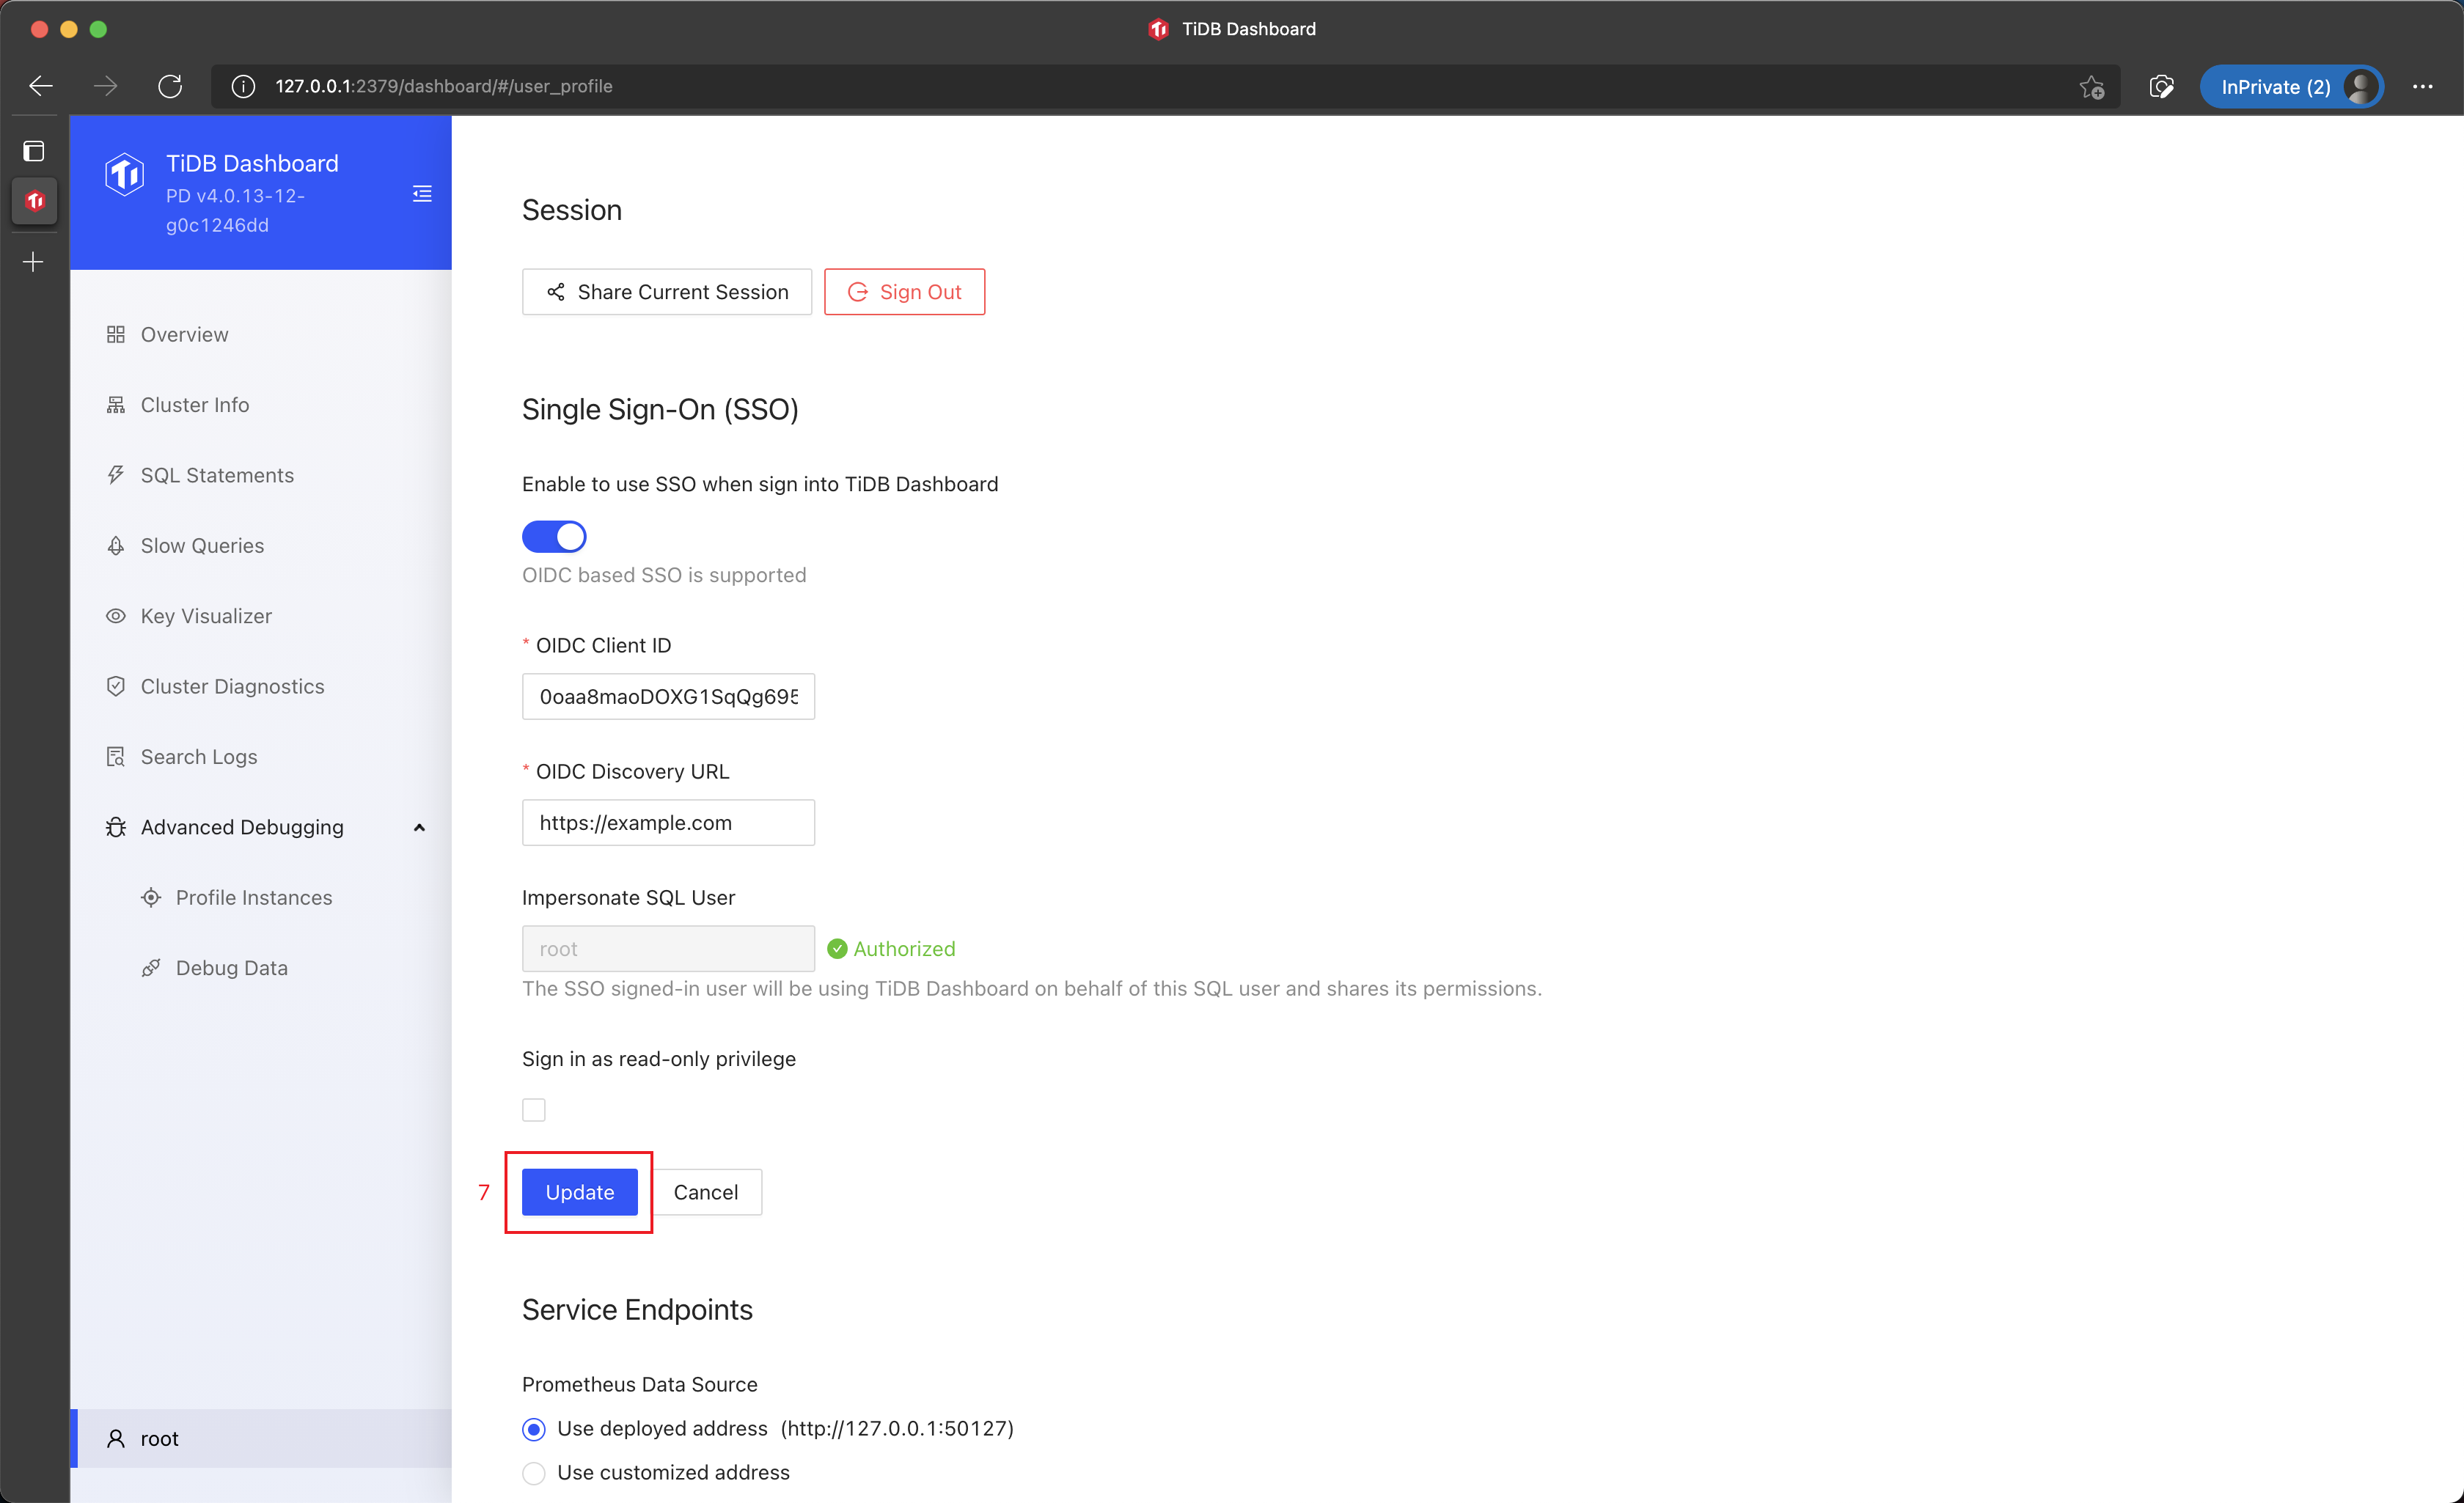This screenshot has height=1503, width=2464.
Task: Disable the SSO sign-in toggle
Action: tap(554, 536)
